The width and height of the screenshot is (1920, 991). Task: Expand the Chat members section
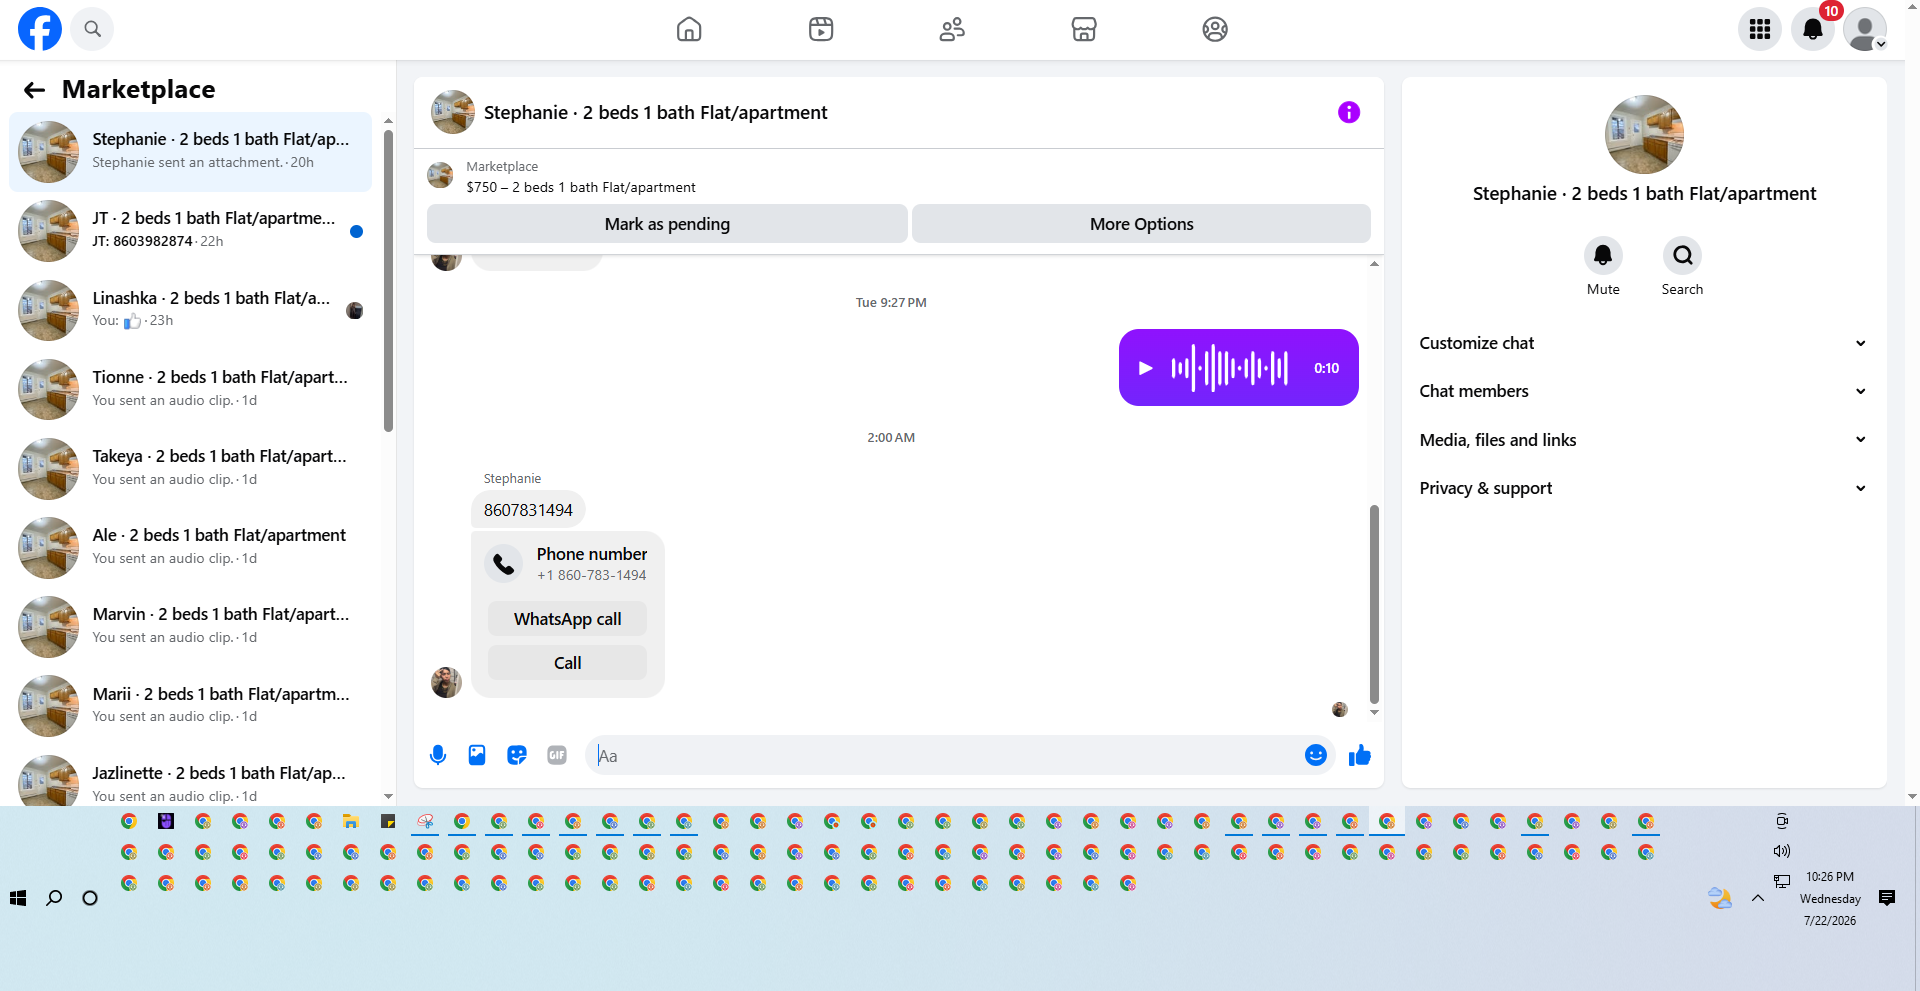tap(1643, 391)
